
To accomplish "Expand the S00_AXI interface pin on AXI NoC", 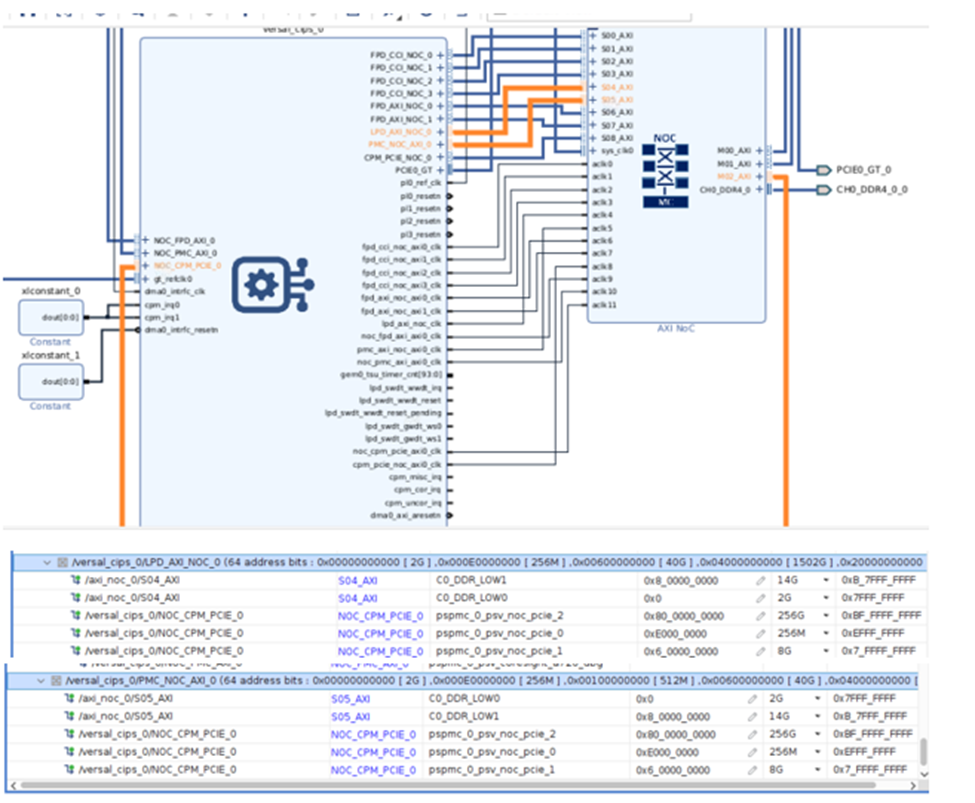I will click(x=594, y=35).
